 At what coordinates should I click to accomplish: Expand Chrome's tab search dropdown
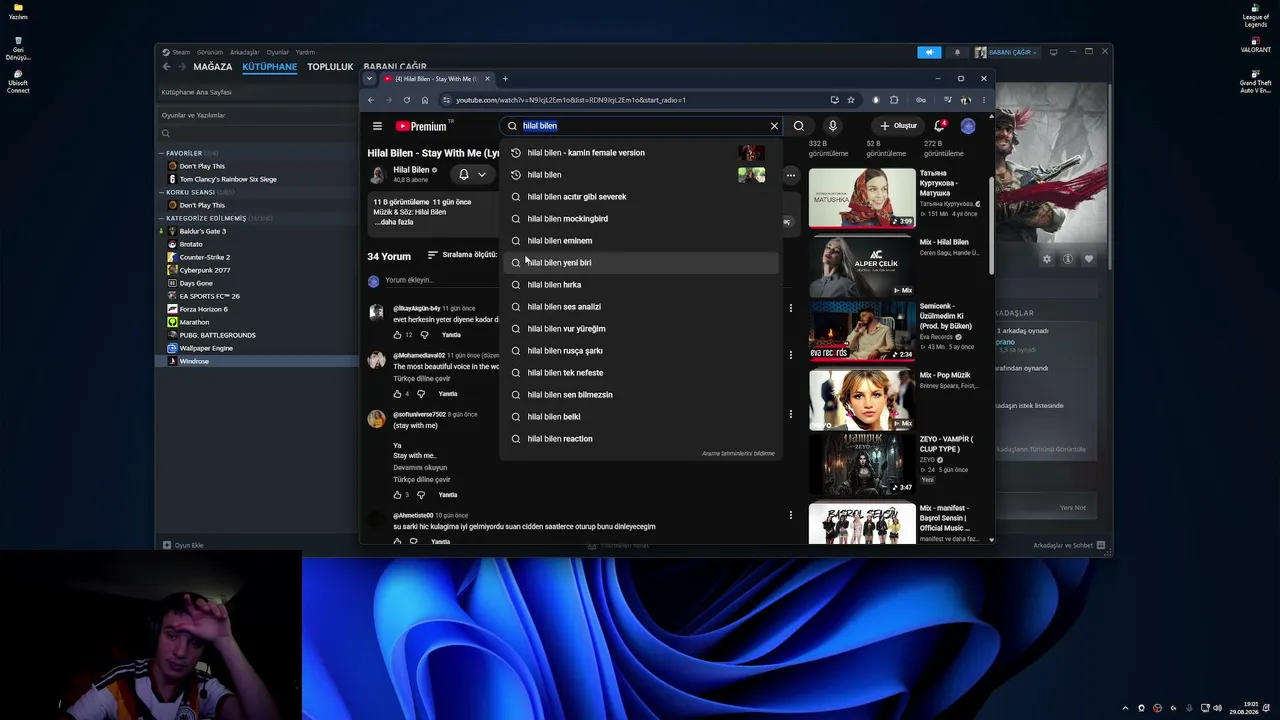coord(369,79)
